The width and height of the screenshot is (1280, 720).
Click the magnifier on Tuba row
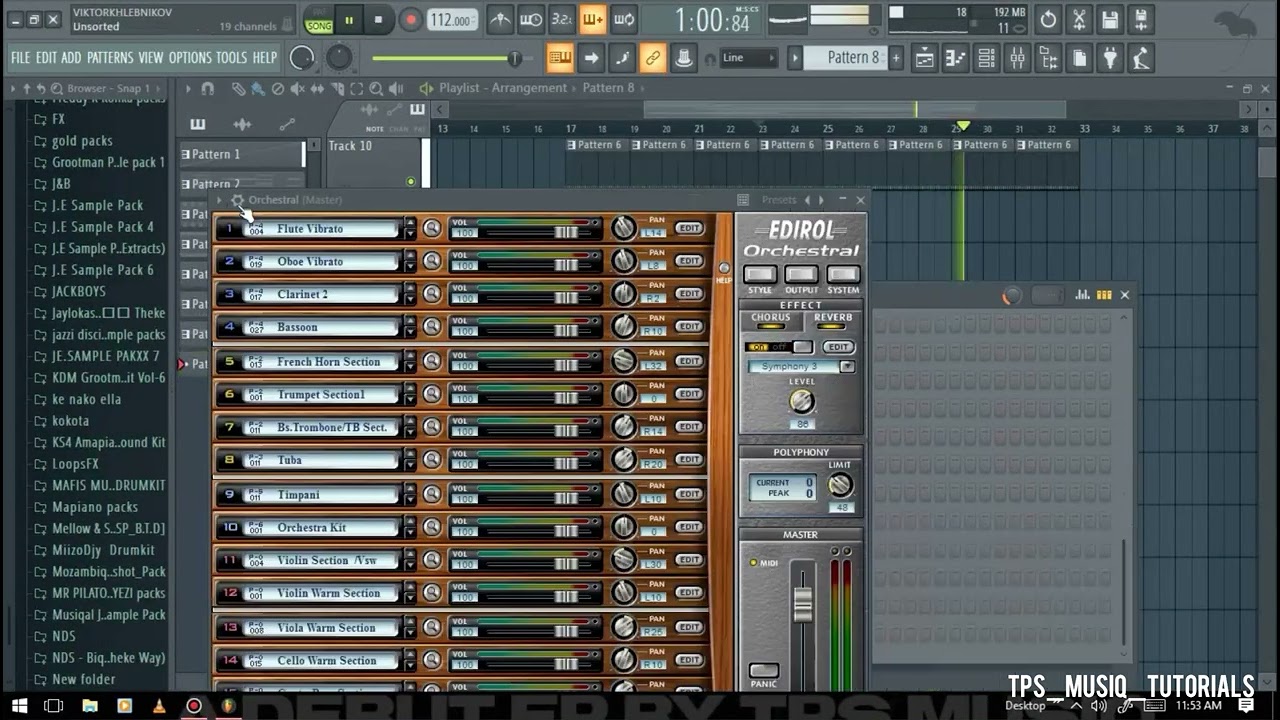[x=432, y=460]
